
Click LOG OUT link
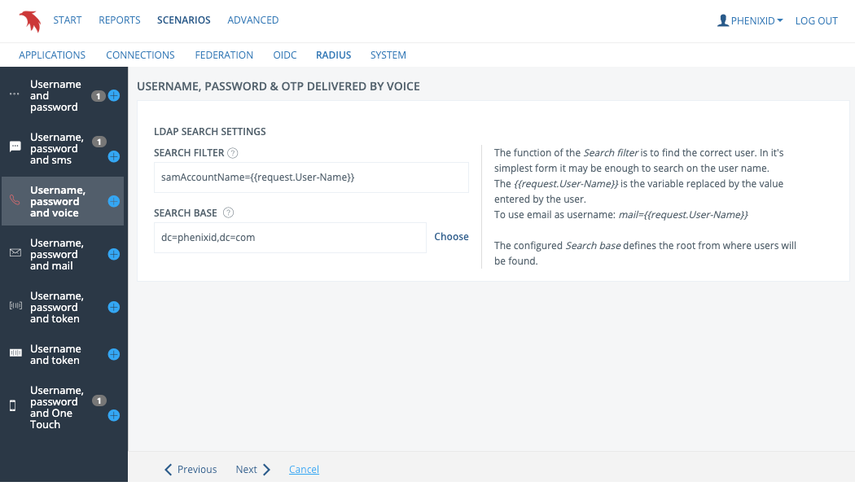816,21
